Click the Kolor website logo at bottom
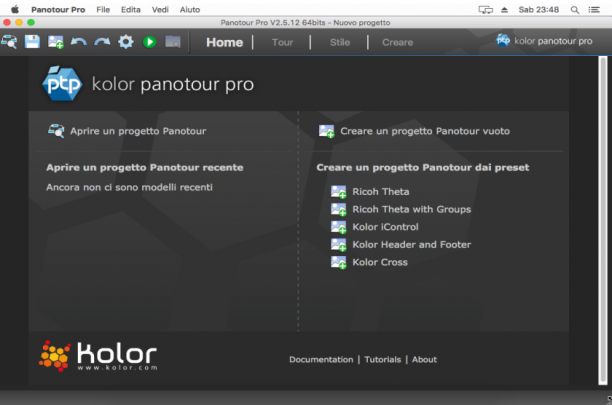The height and width of the screenshot is (405, 612). coord(98,356)
